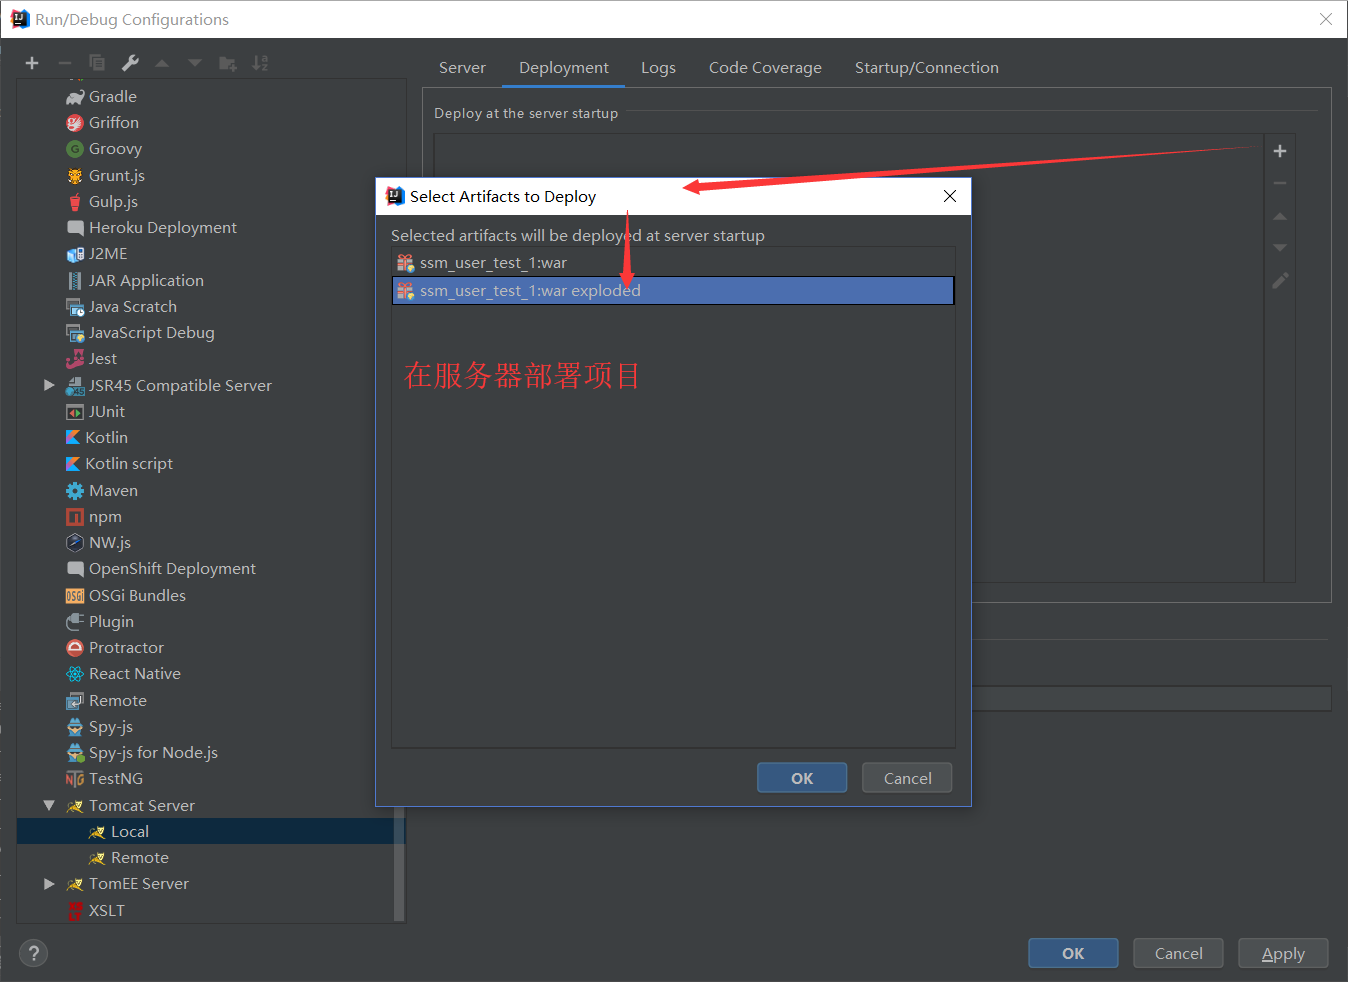Image resolution: width=1348 pixels, height=982 pixels.
Task: Click the Move Down arrow in left toolbar
Action: (x=195, y=63)
